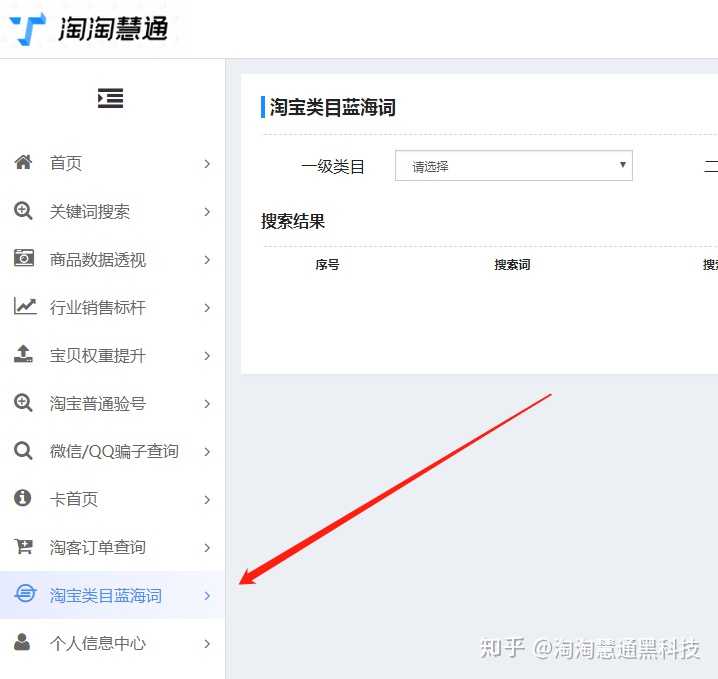This screenshot has height=679, width=718.
Task: Expand the chevron on the 个人信息中心 row
Action: [x=207, y=644]
